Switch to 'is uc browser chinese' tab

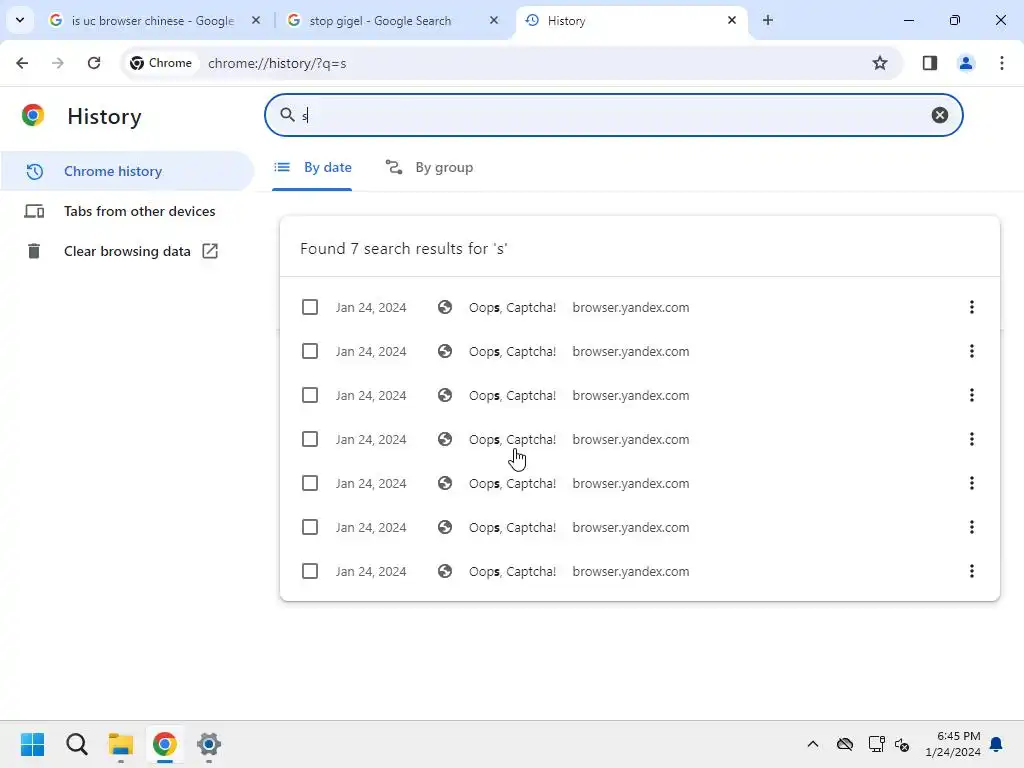tap(152, 21)
